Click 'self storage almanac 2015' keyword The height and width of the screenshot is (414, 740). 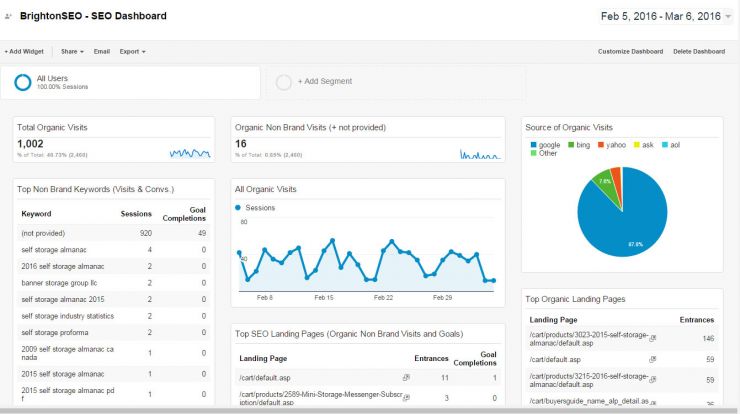click(x=63, y=299)
